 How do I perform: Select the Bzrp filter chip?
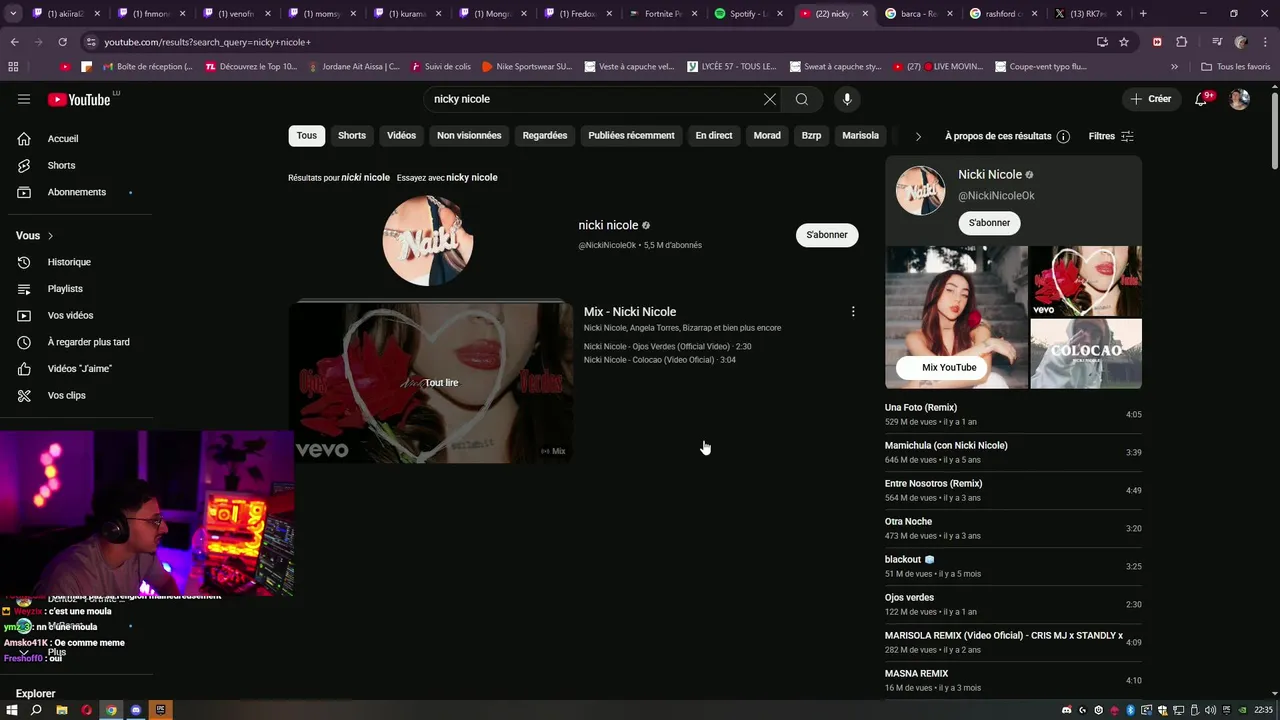pos(811,136)
